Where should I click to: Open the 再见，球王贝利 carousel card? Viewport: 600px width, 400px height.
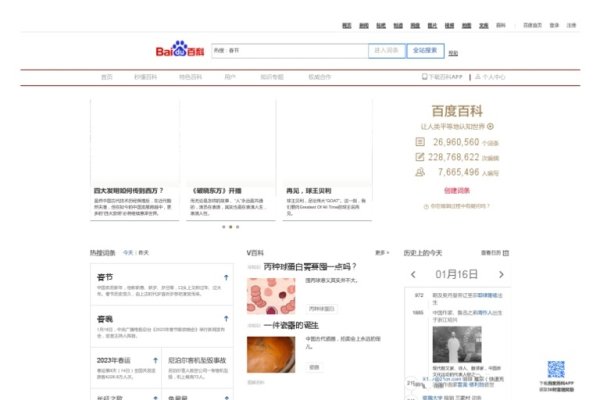pyautogui.click(x=327, y=160)
